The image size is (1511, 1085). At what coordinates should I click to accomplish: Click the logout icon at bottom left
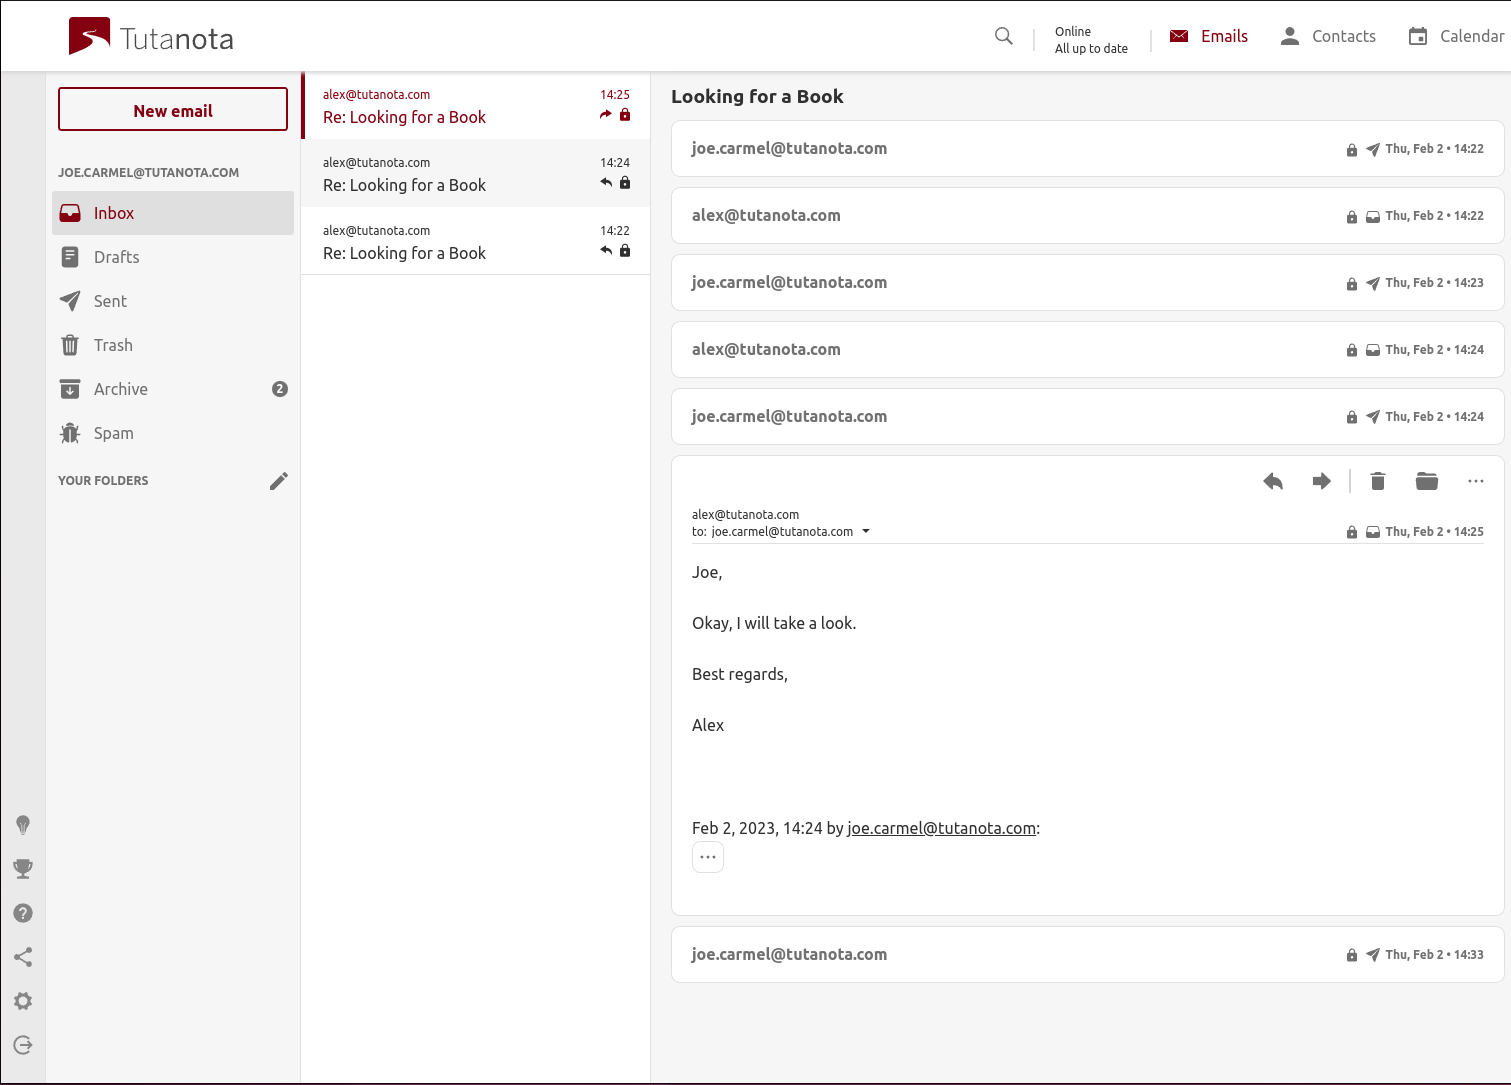pos(23,1045)
